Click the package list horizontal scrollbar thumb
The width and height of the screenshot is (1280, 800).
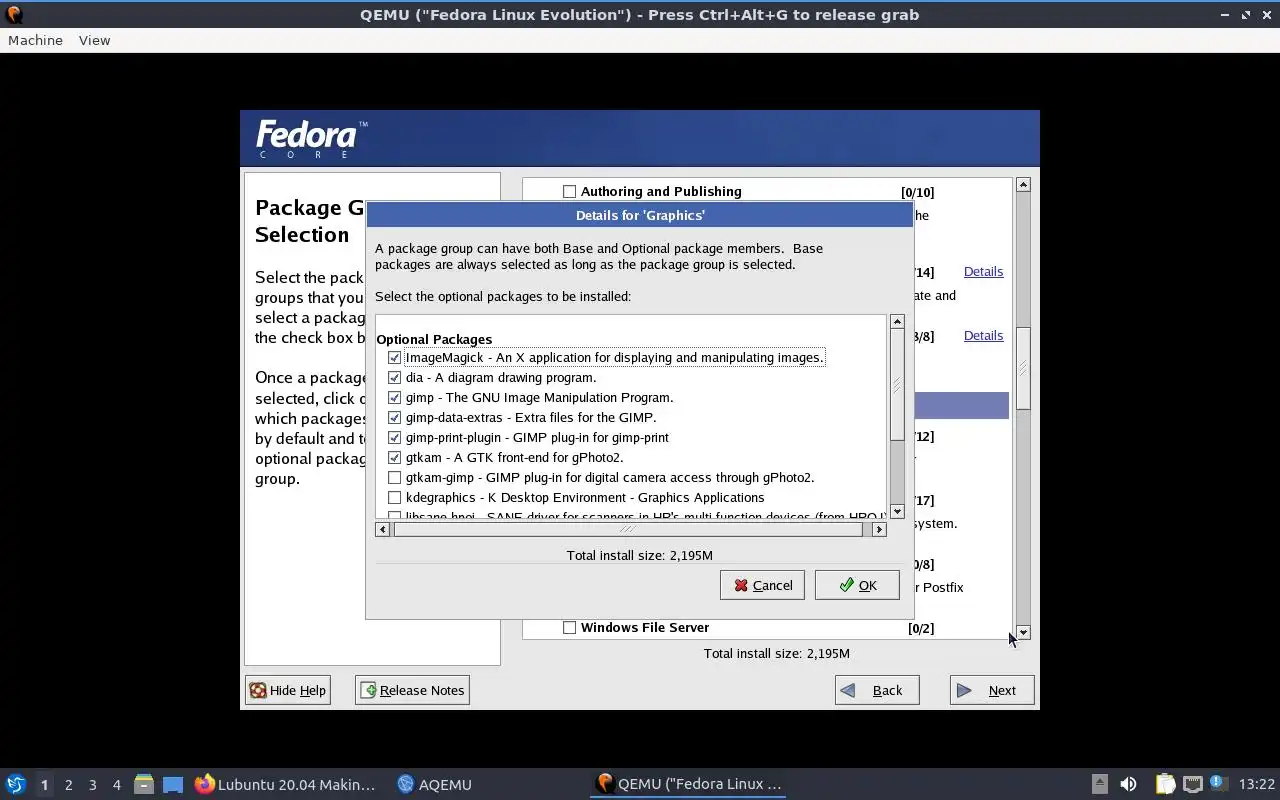coord(627,529)
